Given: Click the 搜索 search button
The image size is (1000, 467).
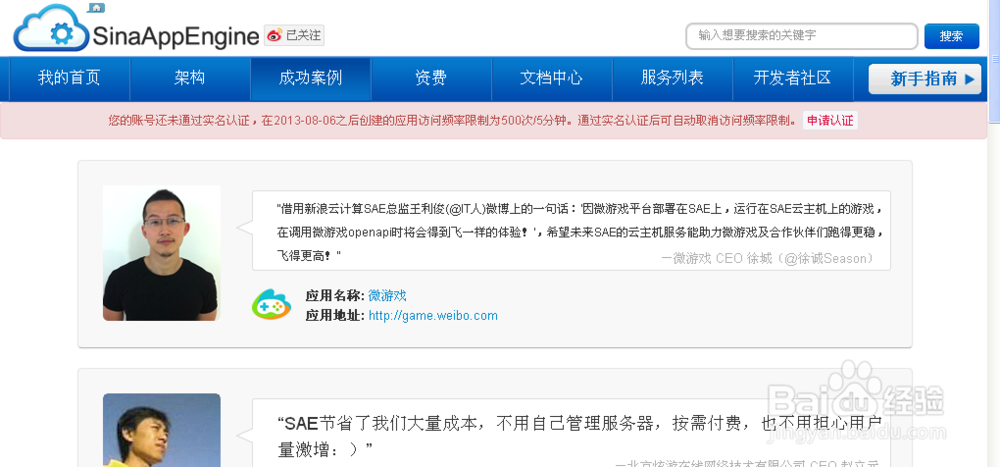Looking at the screenshot, I should point(952,36).
